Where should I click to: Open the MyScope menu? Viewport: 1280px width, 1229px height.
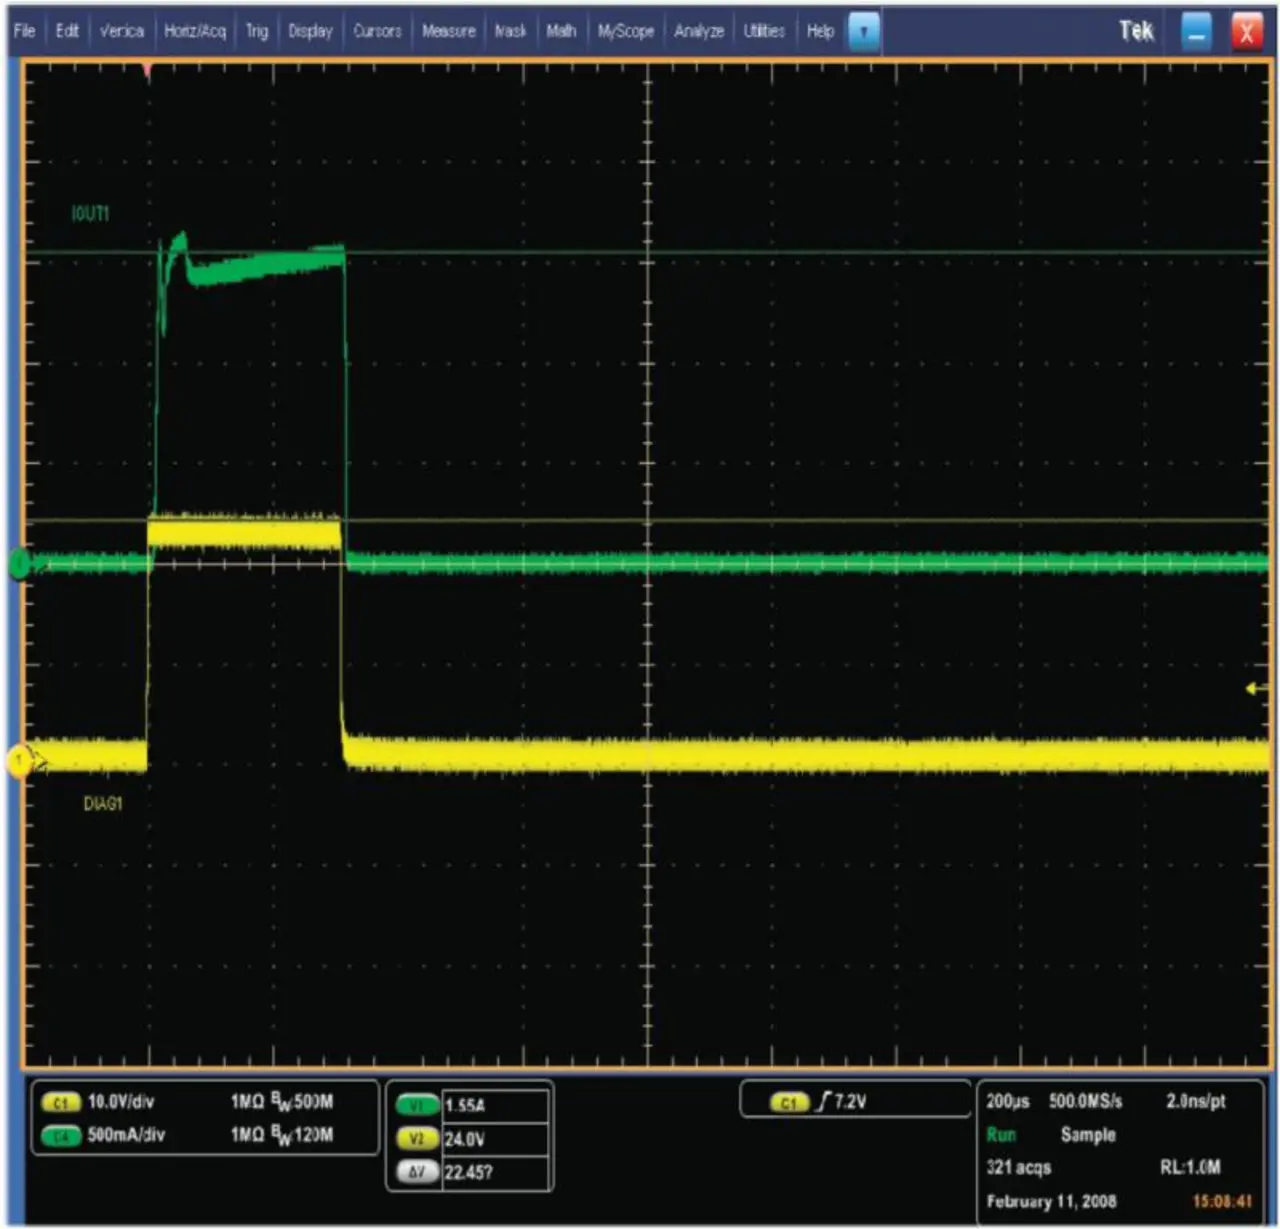625,31
